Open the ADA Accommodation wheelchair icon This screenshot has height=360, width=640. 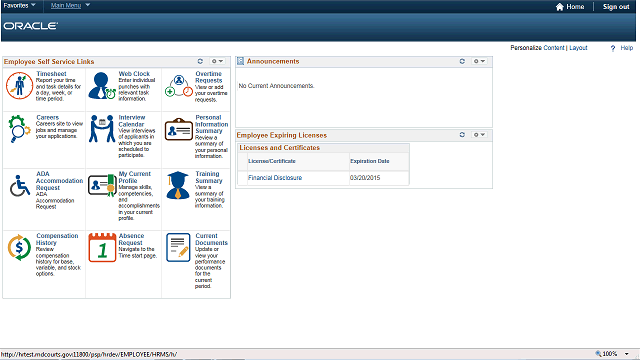(x=20, y=186)
